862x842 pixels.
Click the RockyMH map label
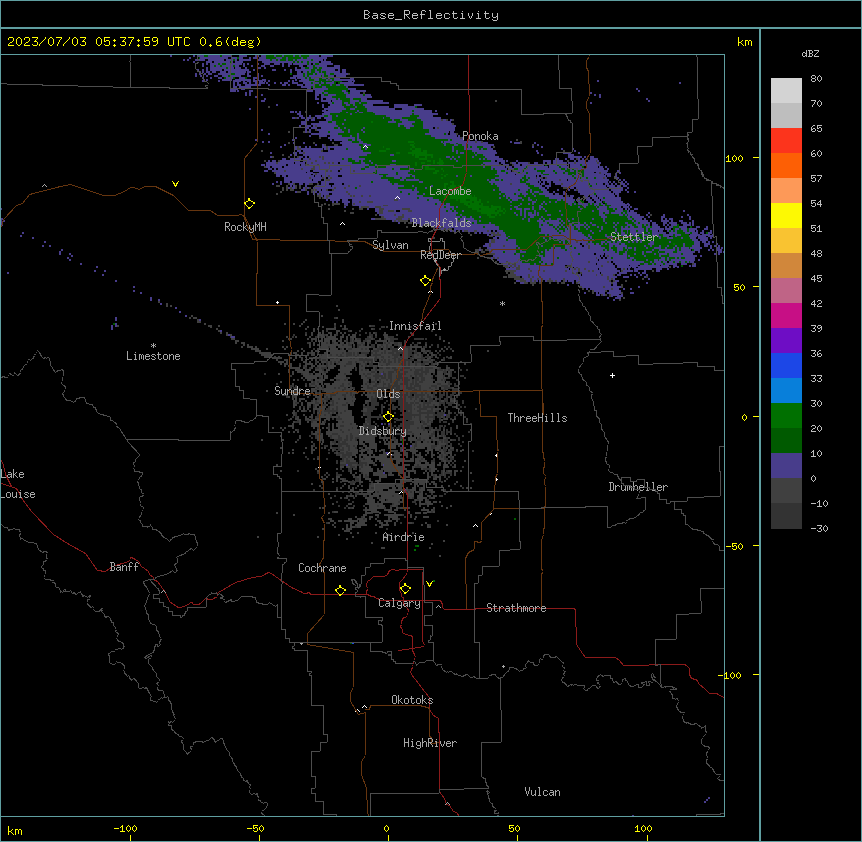point(245,226)
